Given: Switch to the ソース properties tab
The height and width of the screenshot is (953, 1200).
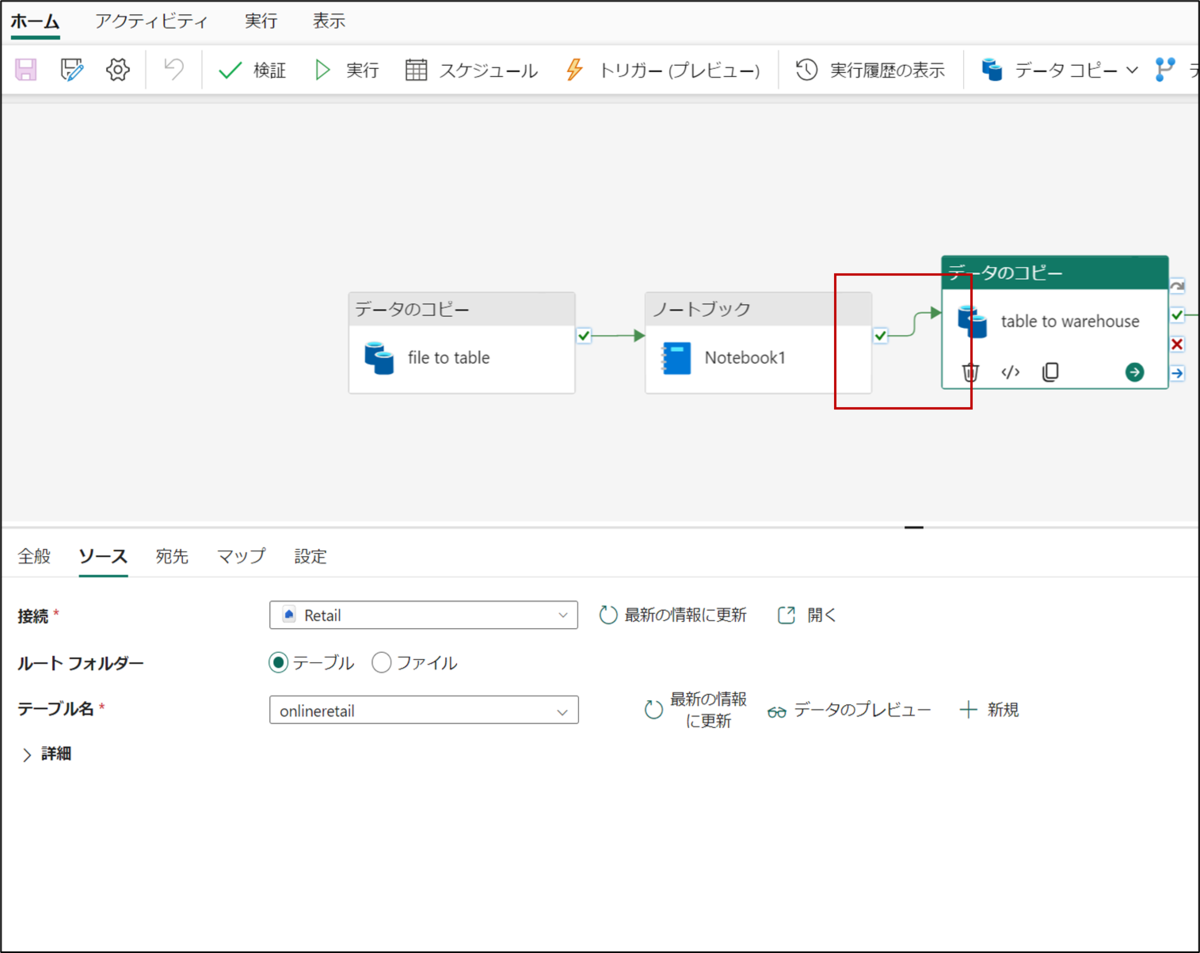Looking at the screenshot, I should 103,556.
